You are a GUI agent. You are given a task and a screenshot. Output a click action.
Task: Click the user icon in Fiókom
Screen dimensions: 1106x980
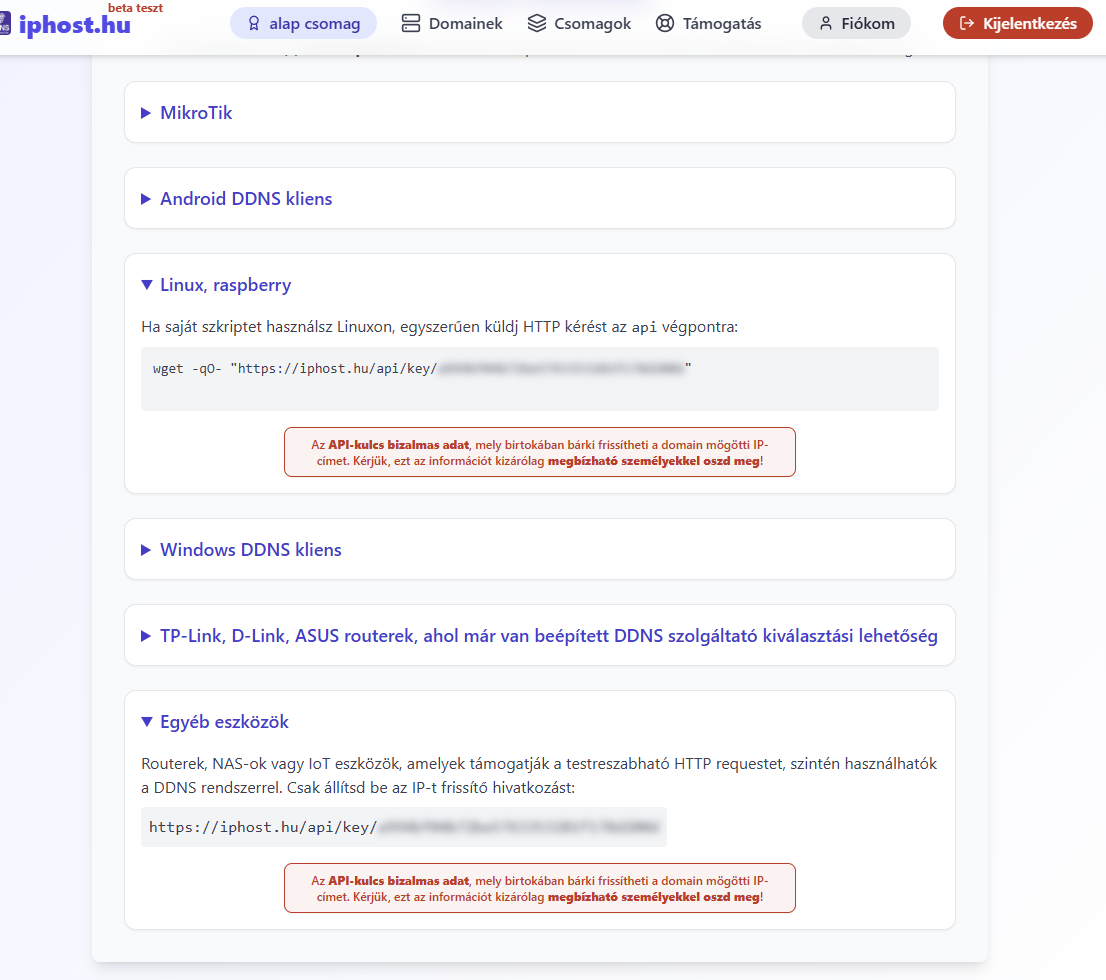pyautogui.click(x=825, y=24)
